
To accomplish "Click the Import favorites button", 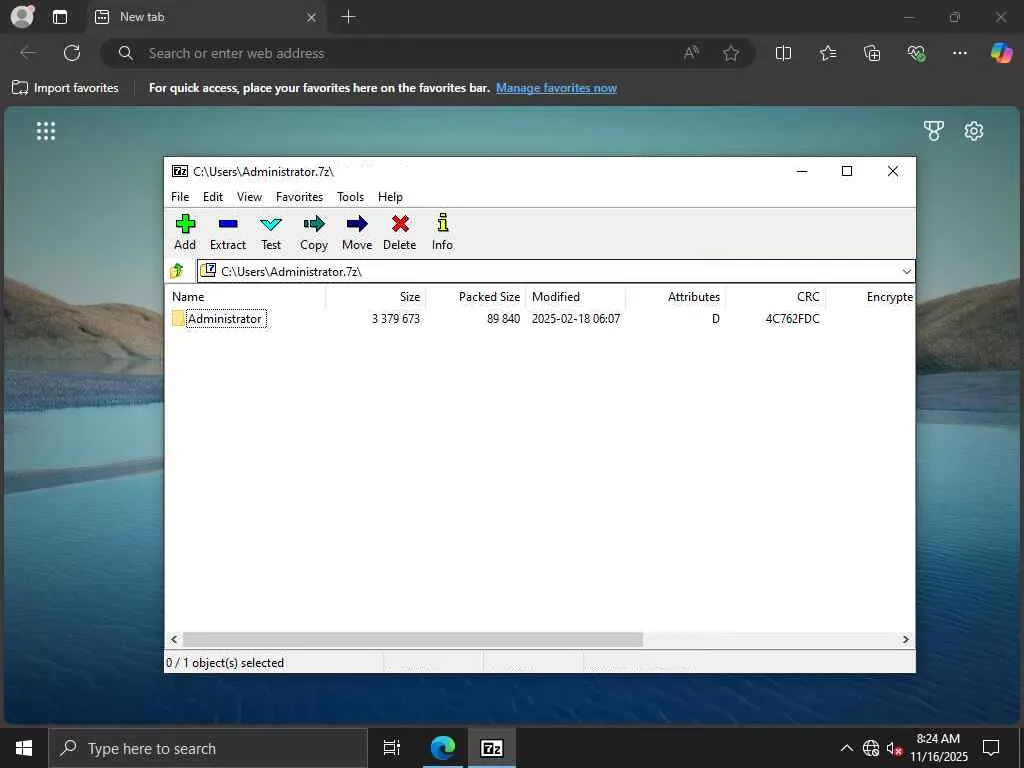I will point(65,88).
